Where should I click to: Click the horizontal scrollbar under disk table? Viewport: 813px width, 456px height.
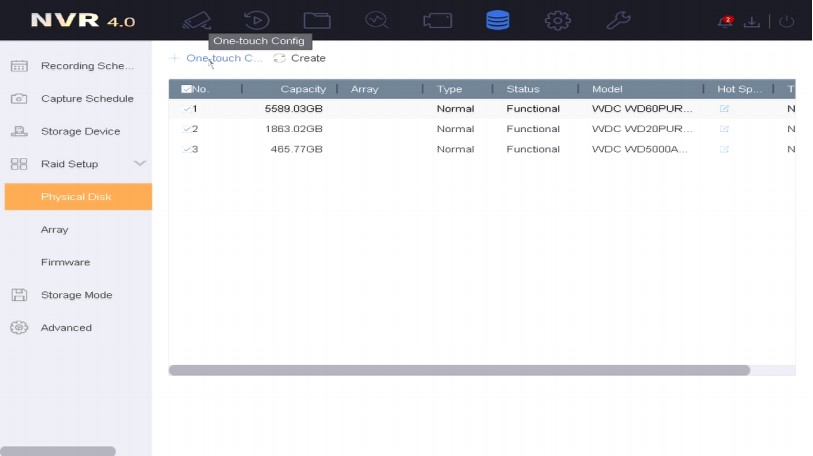coord(459,370)
